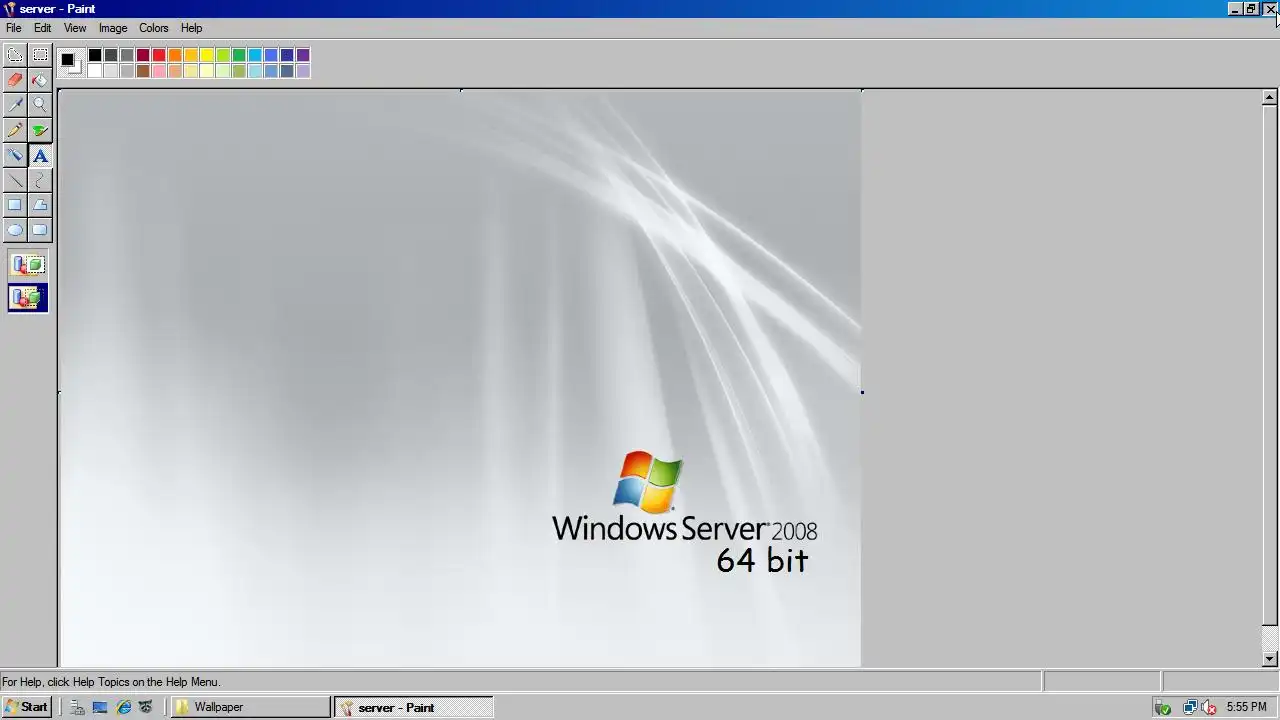Viewport: 1280px width, 720px height.
Task: Select the rectangular Select tool
Action: coord(40,55)
